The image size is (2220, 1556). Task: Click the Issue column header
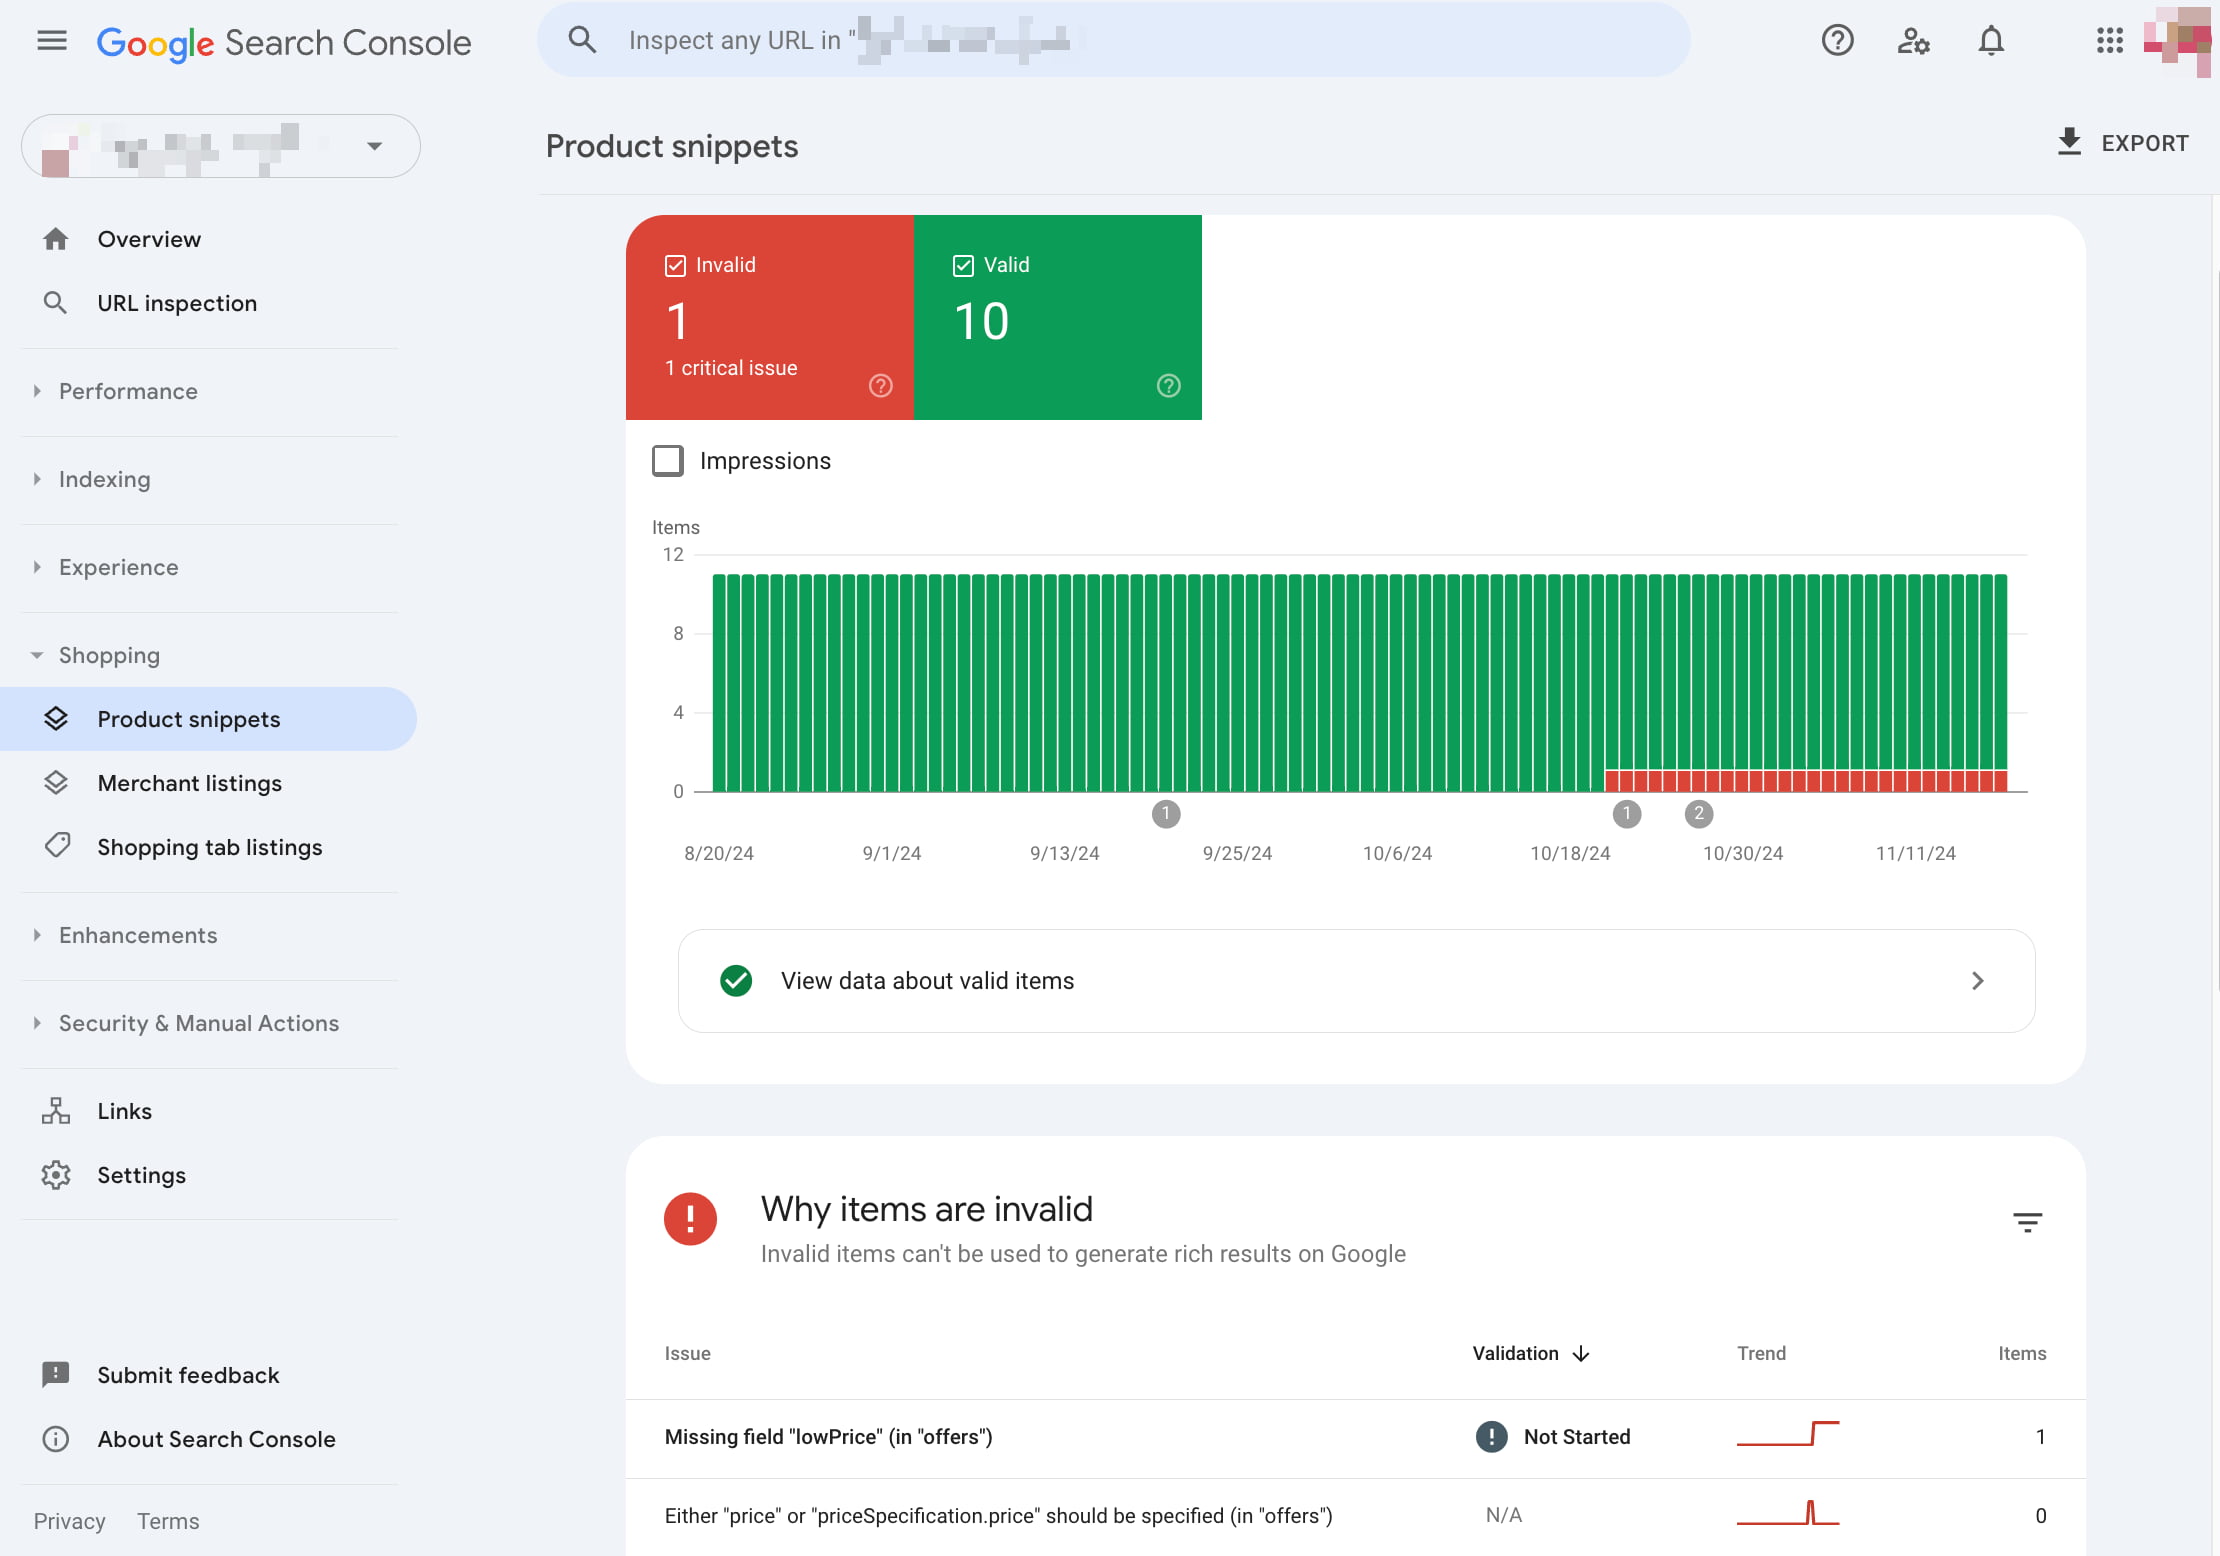688,1354
